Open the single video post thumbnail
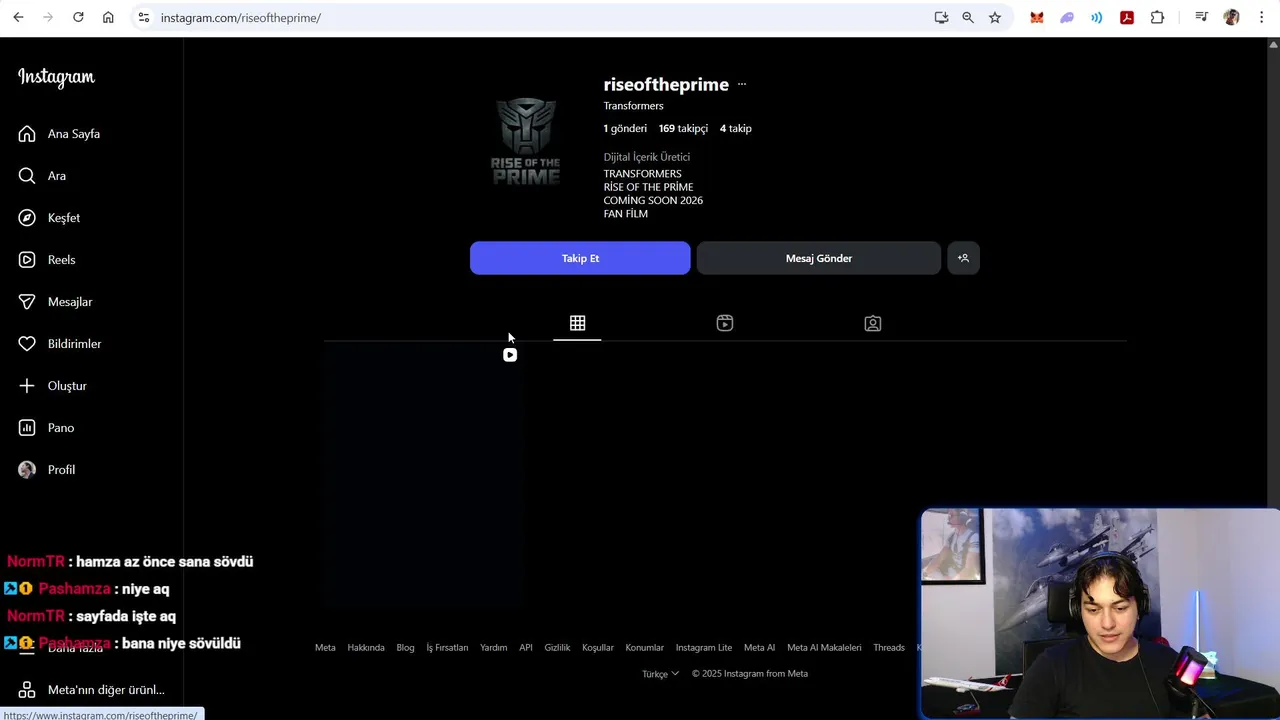 [422, 475]
